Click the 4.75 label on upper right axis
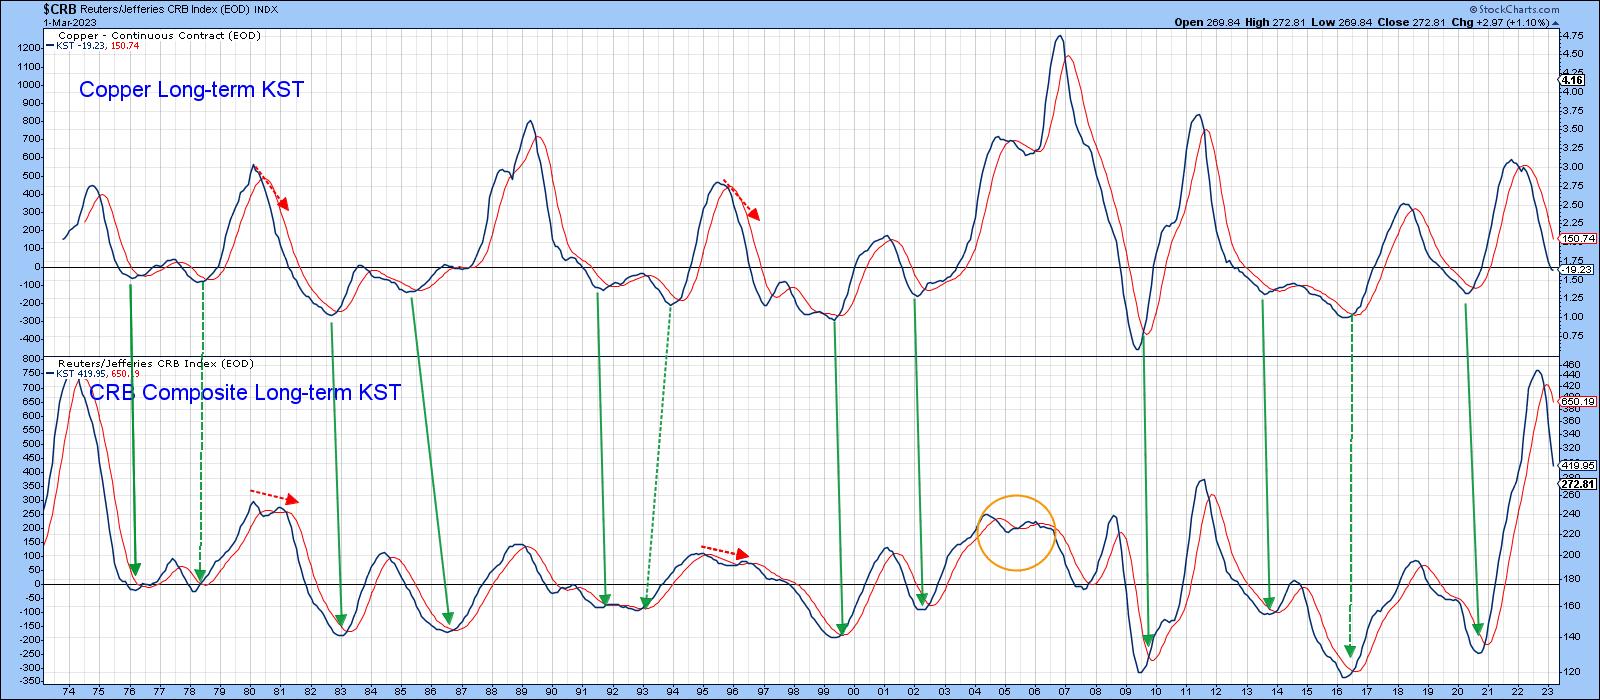The height and width of the screenshot is (700, 1600). 1572,35
